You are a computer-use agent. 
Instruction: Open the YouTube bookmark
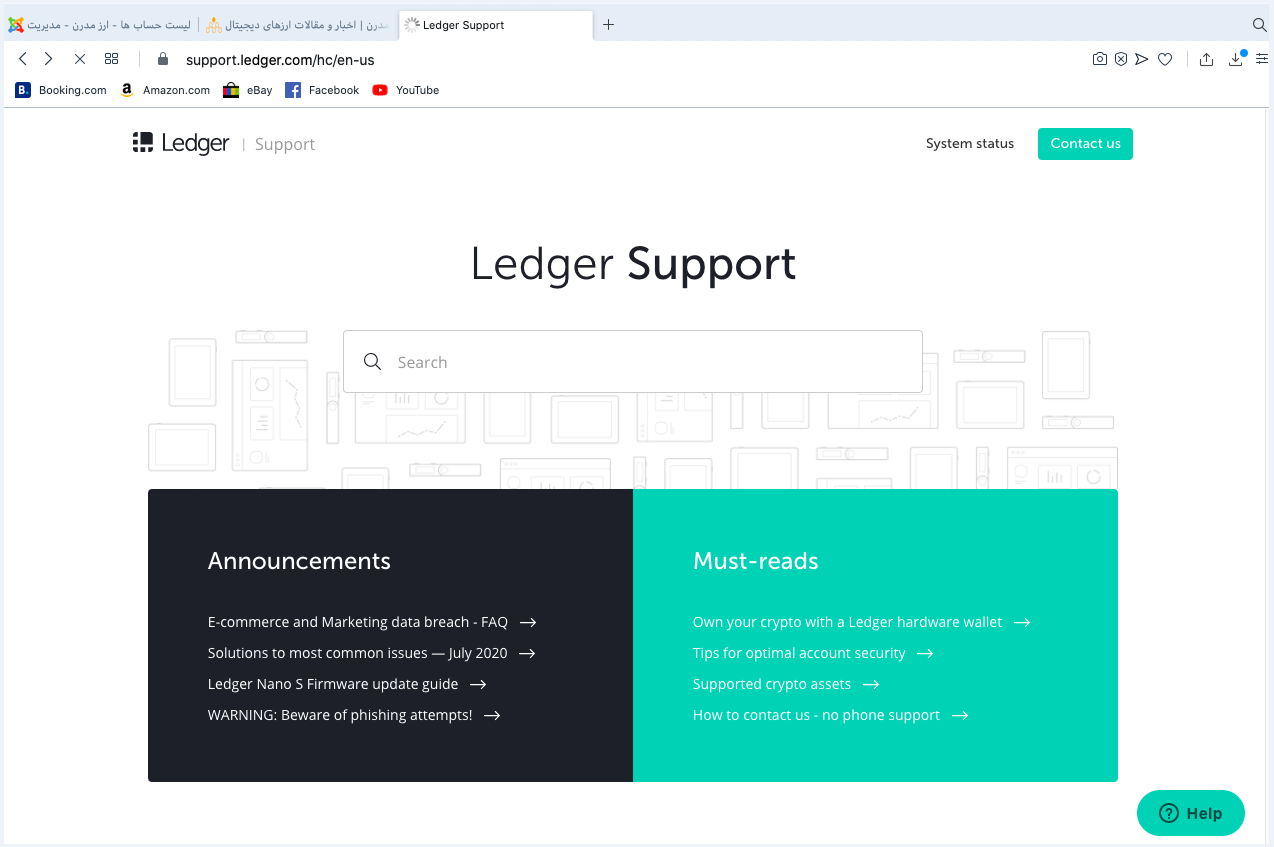coord(406,90)
